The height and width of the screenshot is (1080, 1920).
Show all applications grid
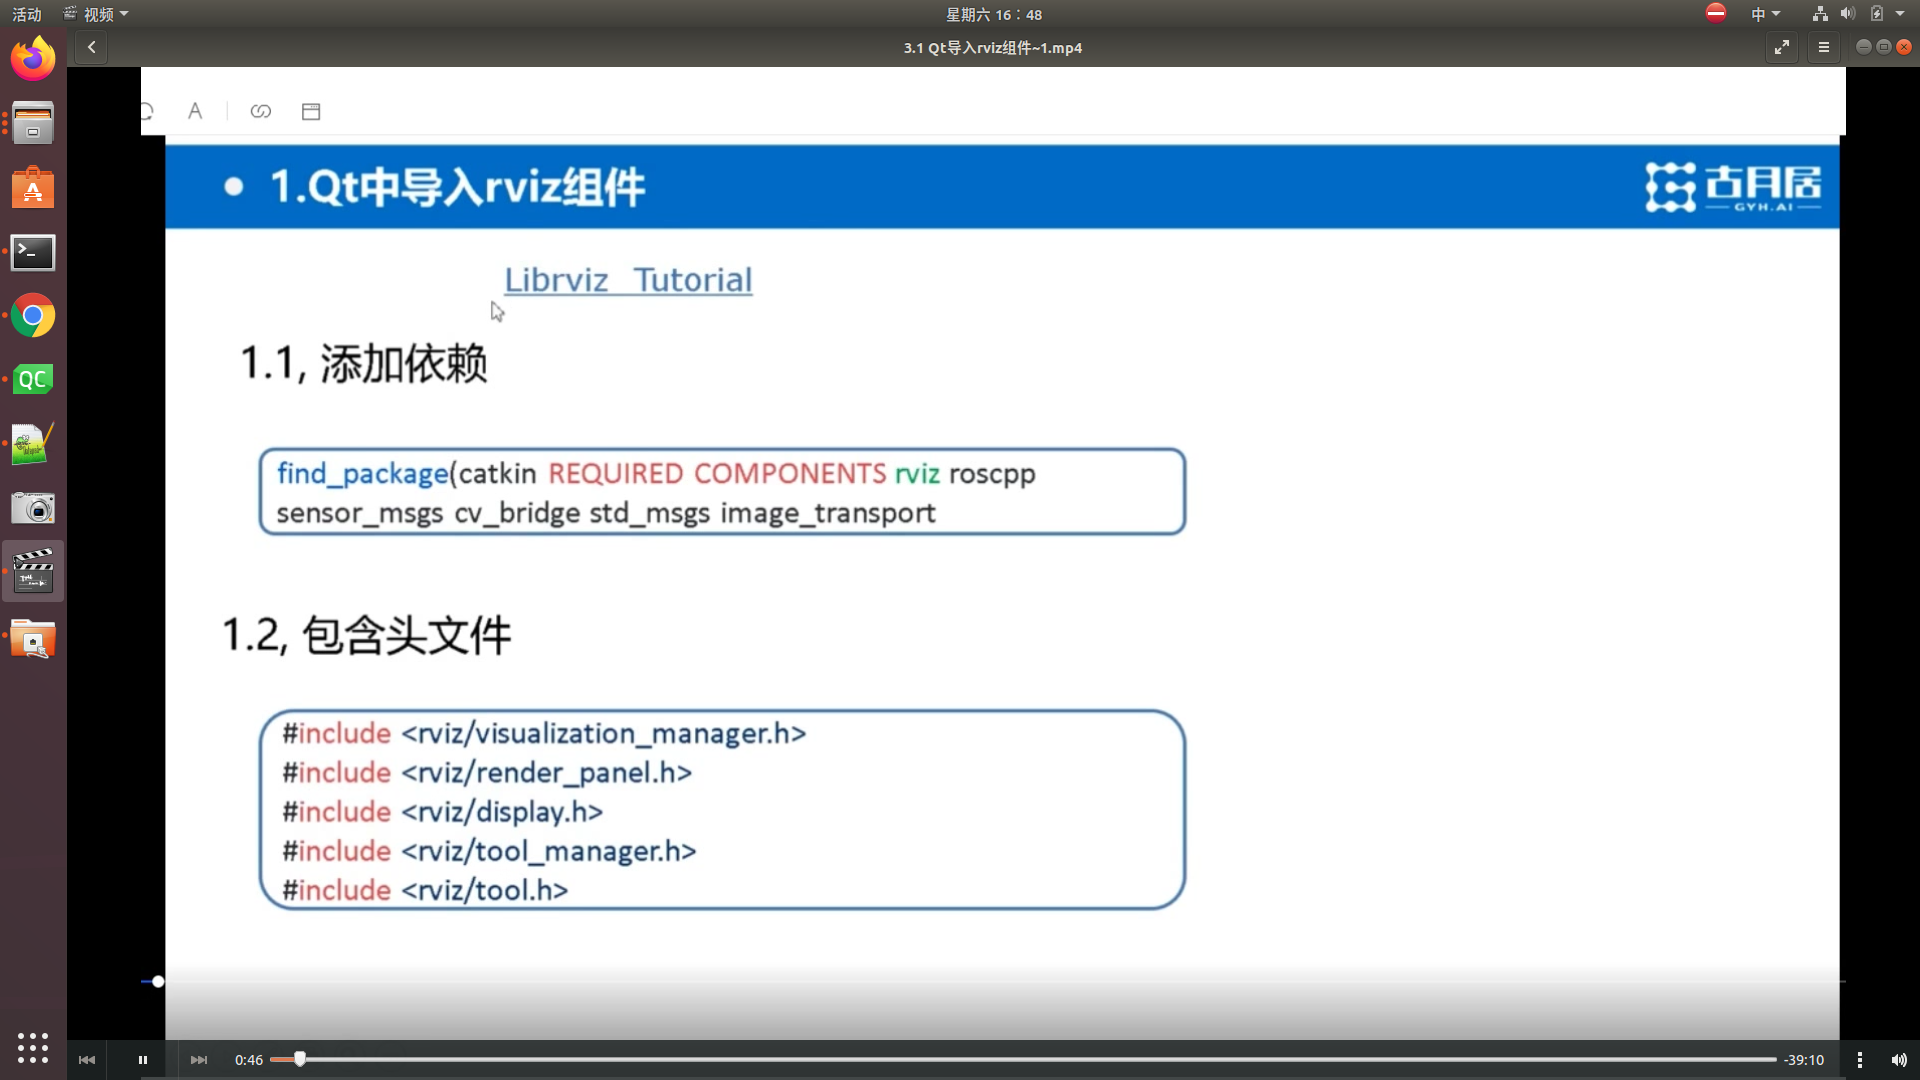click(x=33, y=1047)
